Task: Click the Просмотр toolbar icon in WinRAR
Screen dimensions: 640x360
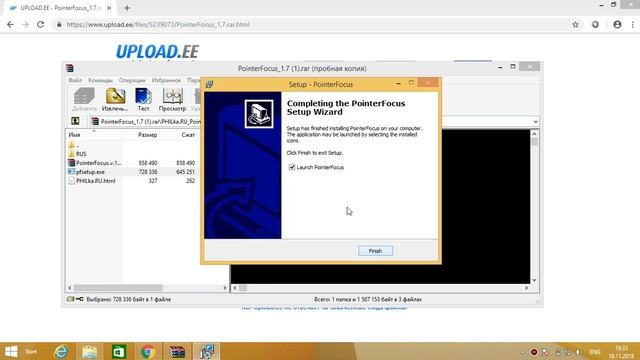Action: point(172,99)
